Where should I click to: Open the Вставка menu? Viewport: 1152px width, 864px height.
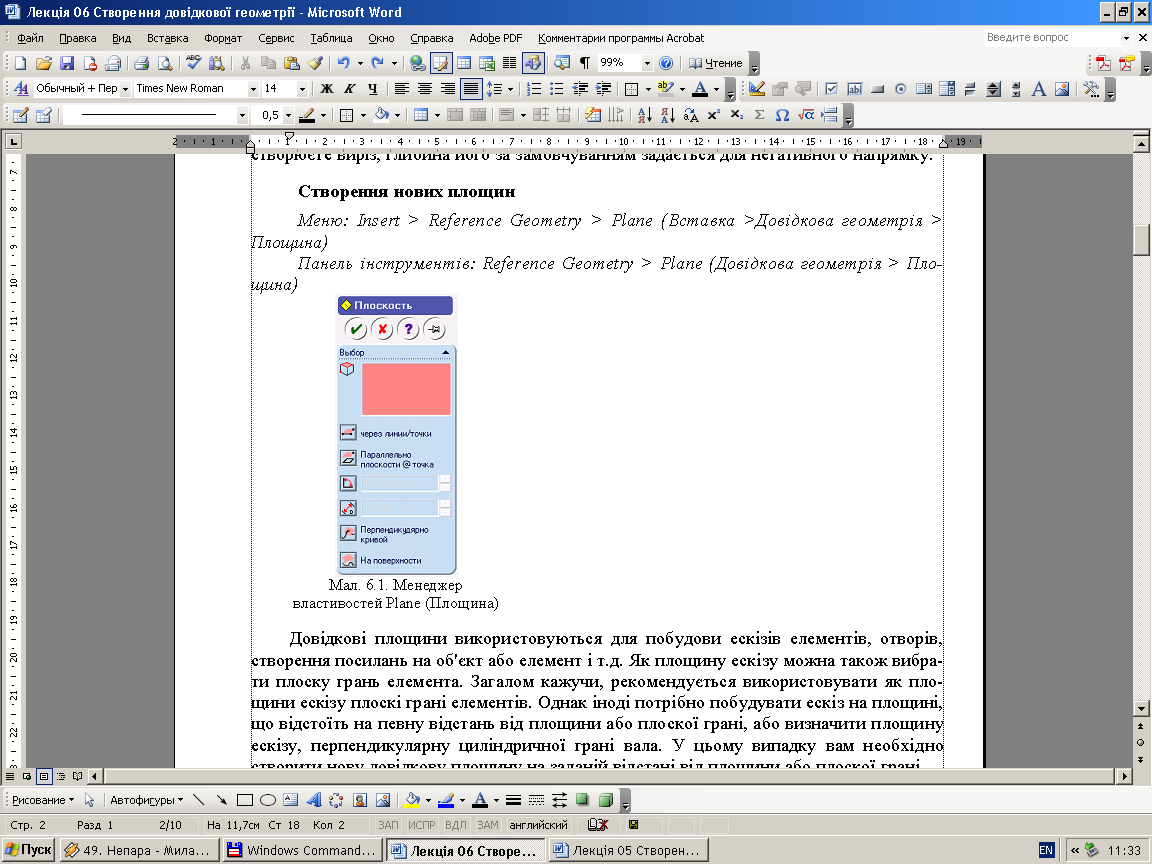(x=167, y=38)
